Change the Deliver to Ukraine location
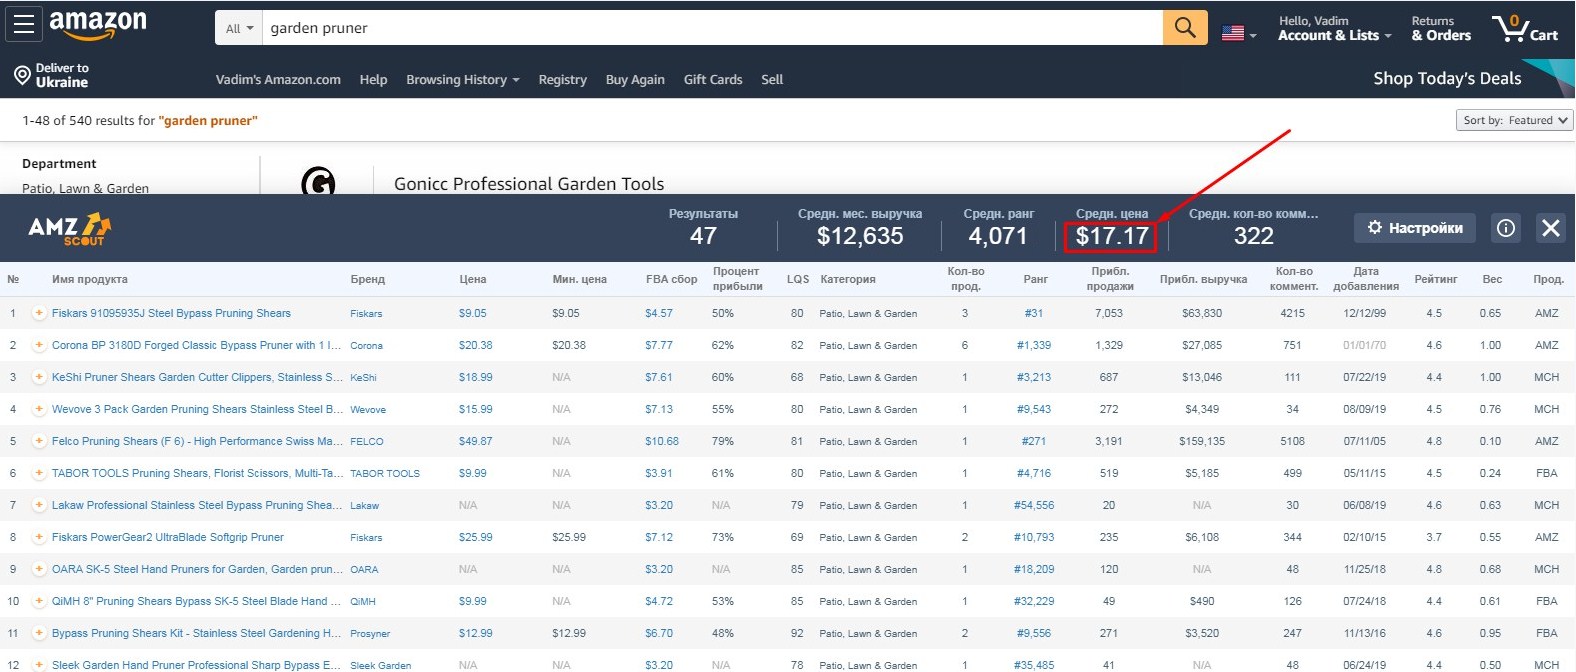This screenshot has height=672, width=1576. click(52, 75)
